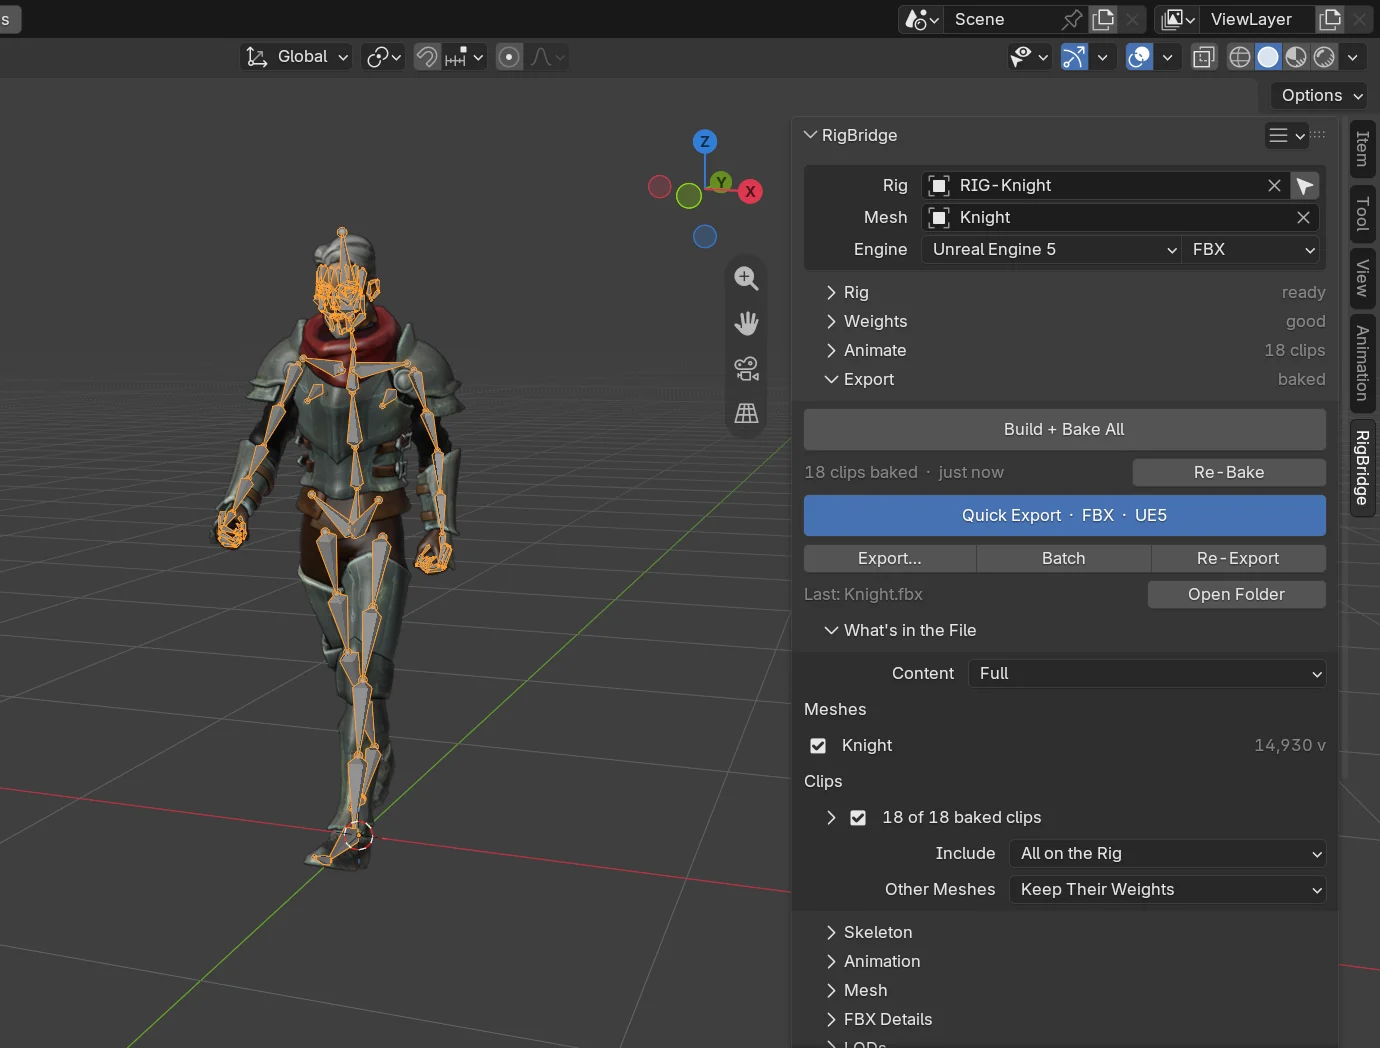Toggle the snapping magnet icon
Screen dimensions: 1380x1048
(426, 57)
